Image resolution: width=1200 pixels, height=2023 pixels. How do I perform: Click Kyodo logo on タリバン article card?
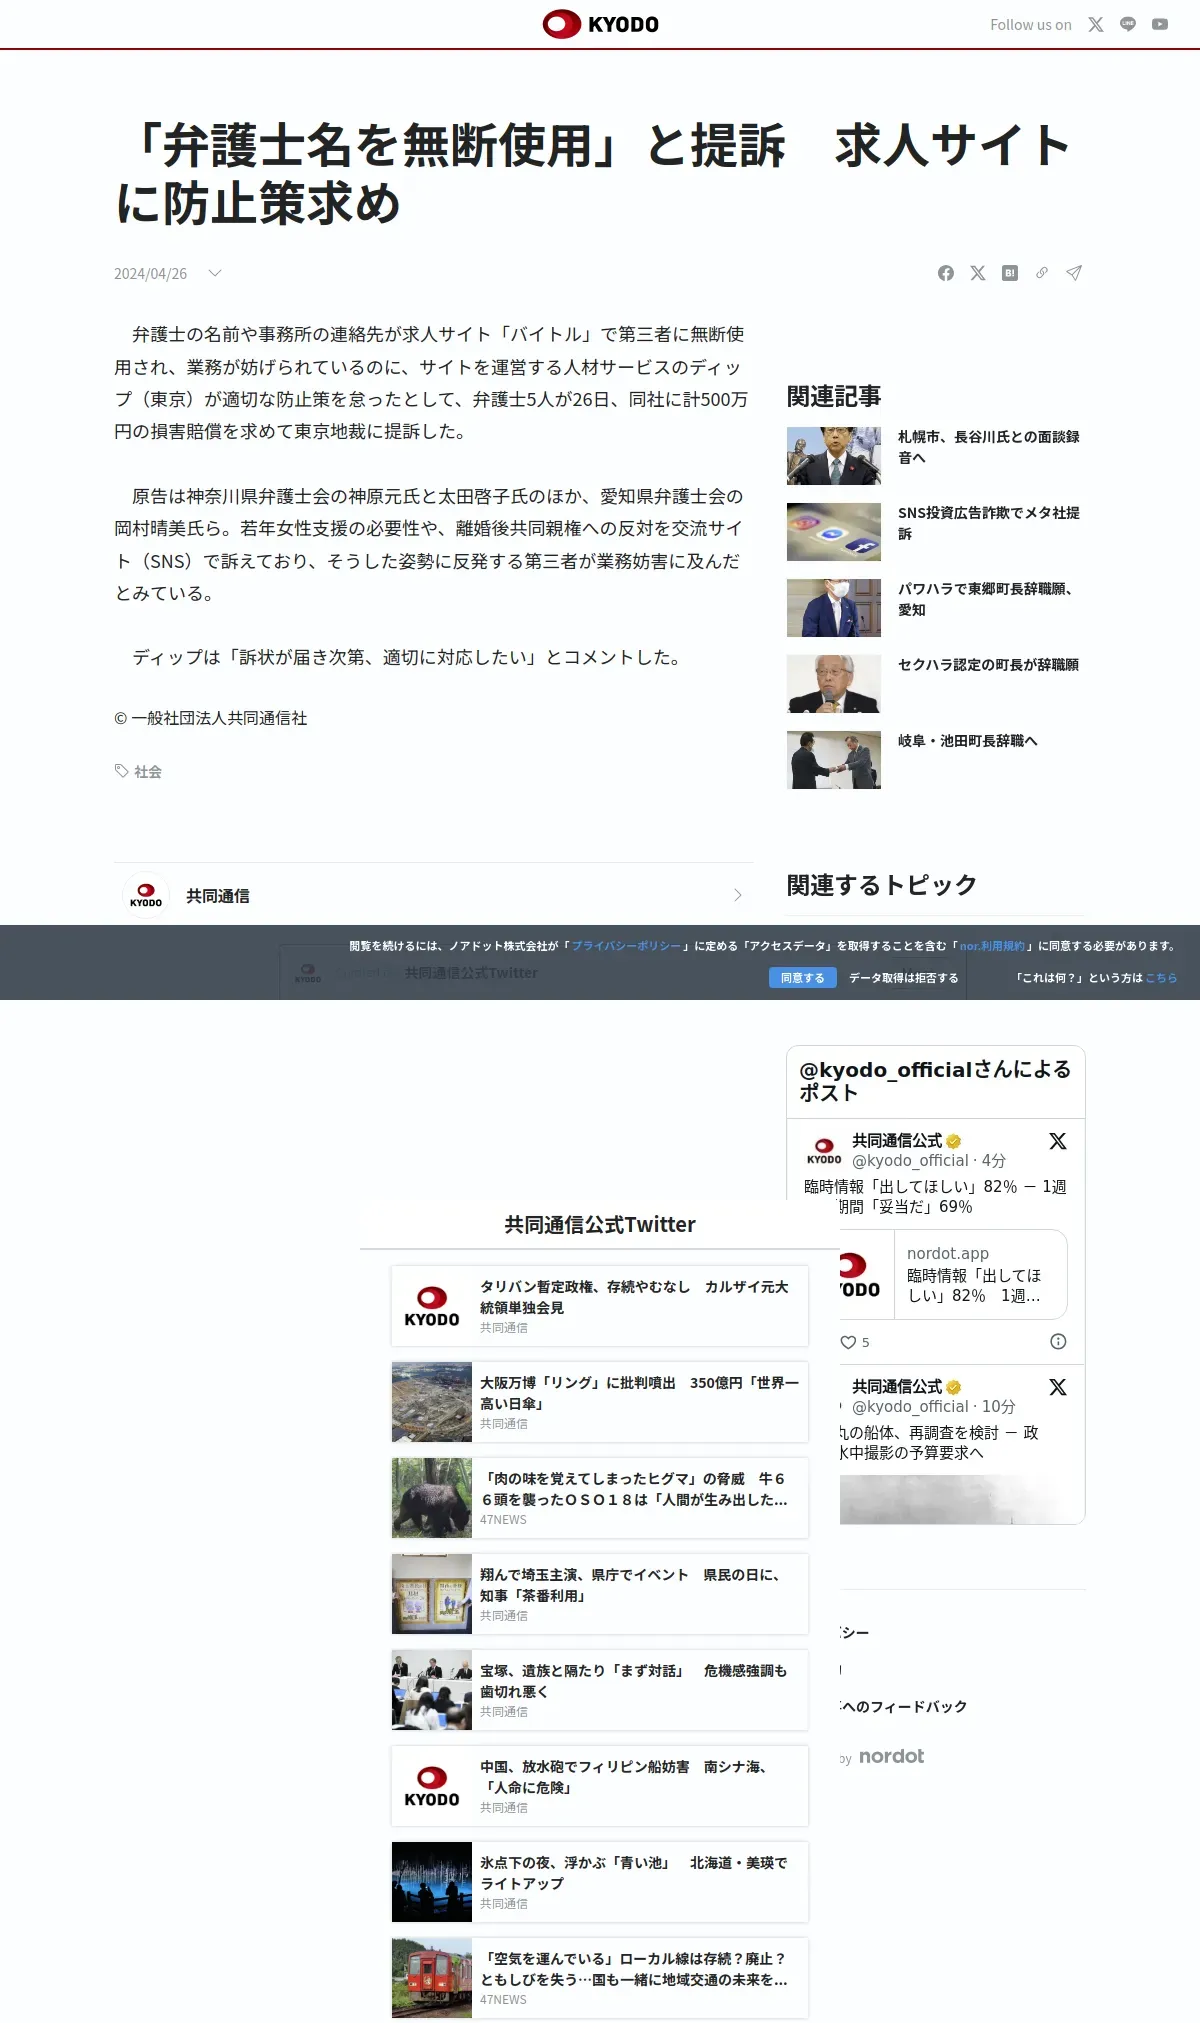pos(432,1306)
